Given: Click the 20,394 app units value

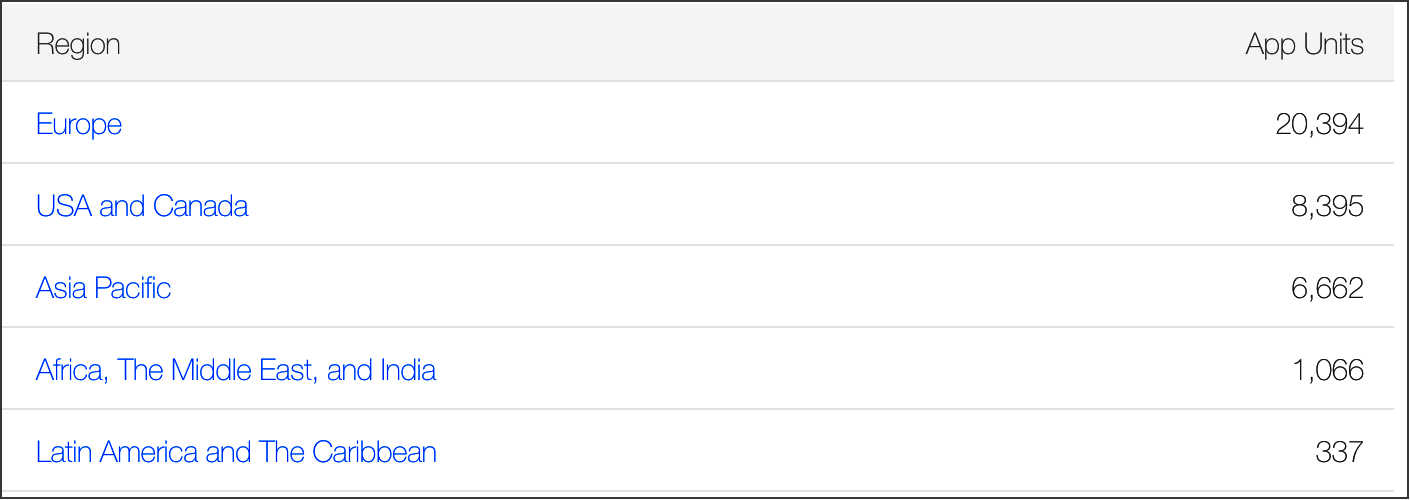Looking at the screenshot, I should 1319,124.
